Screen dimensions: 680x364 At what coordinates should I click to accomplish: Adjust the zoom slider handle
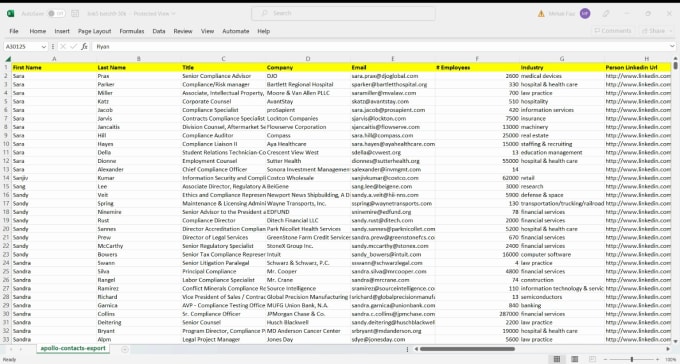point(631,359)
